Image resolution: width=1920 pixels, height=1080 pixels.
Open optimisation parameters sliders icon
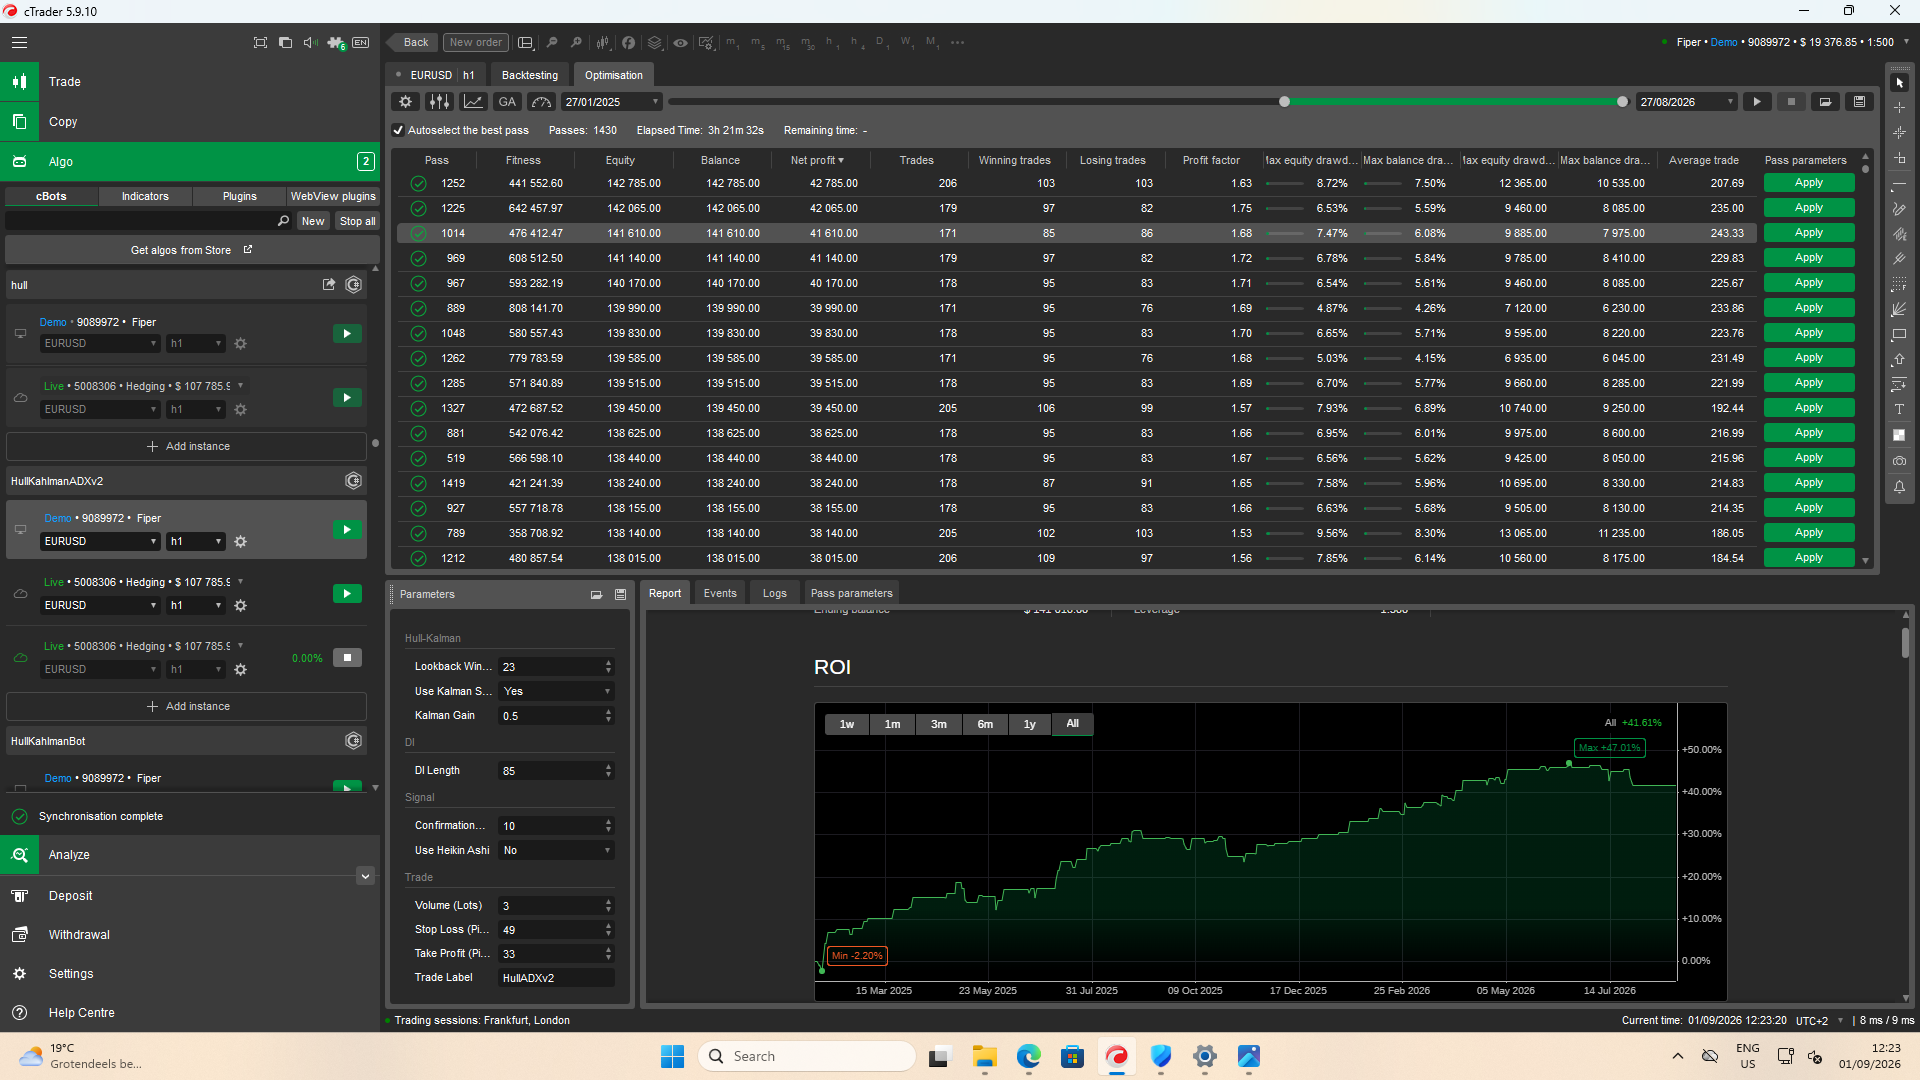point(439,102)
